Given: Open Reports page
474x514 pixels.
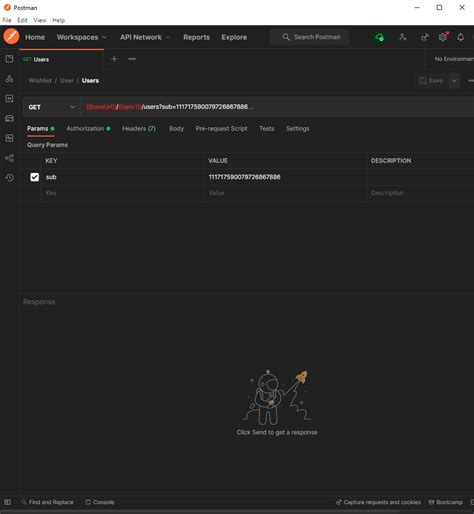Looking at the screenshot, I should pyautogui.click(x=197, y=37).
